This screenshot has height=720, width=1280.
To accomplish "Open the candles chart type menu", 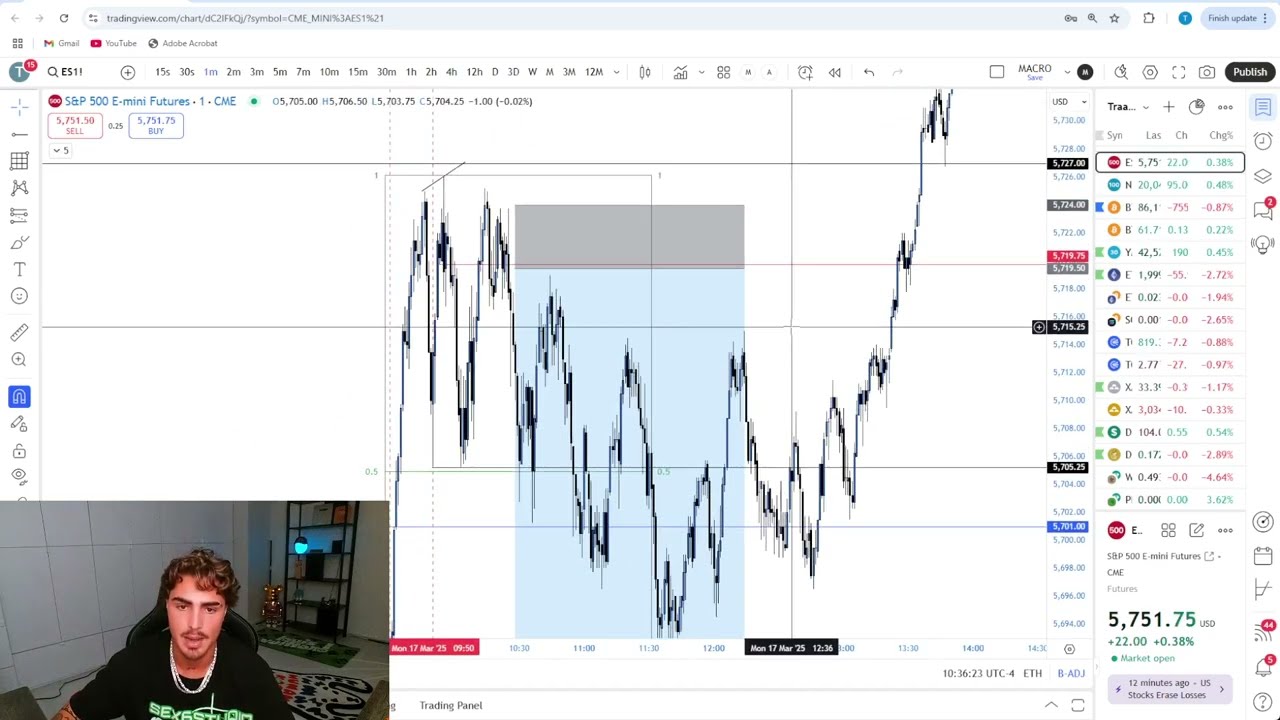I will pos(645,72).
